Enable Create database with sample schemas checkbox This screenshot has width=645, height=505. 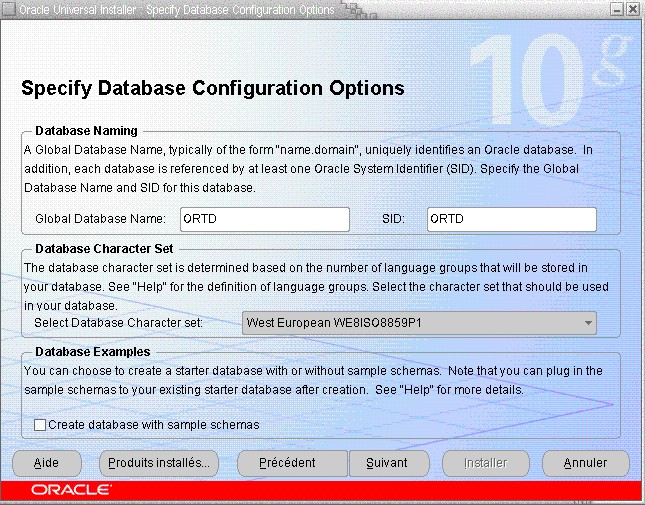click(x=40, y=425)
